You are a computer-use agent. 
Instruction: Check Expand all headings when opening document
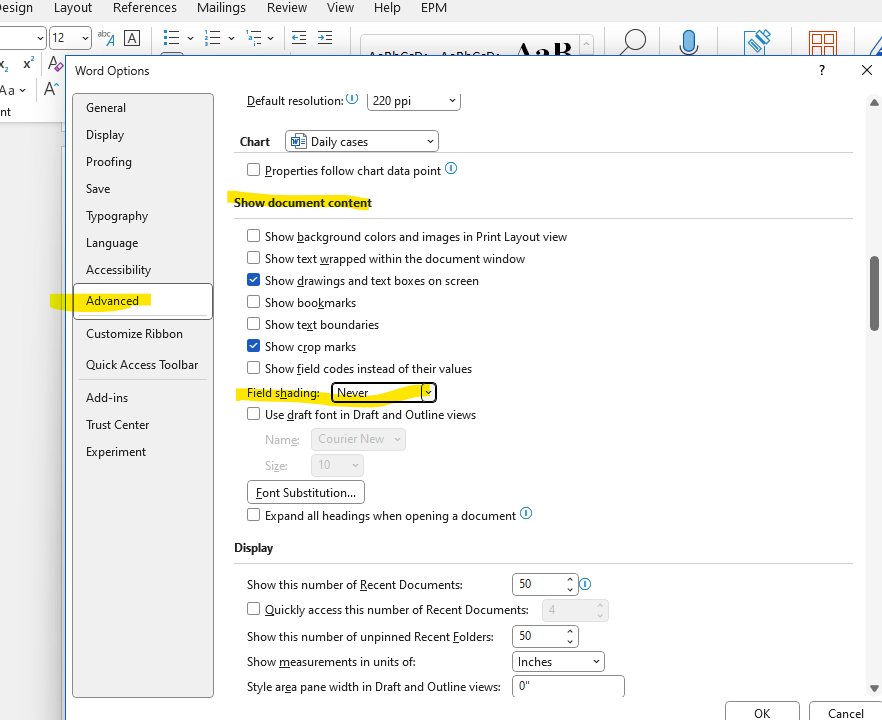(x=254, y=515)
